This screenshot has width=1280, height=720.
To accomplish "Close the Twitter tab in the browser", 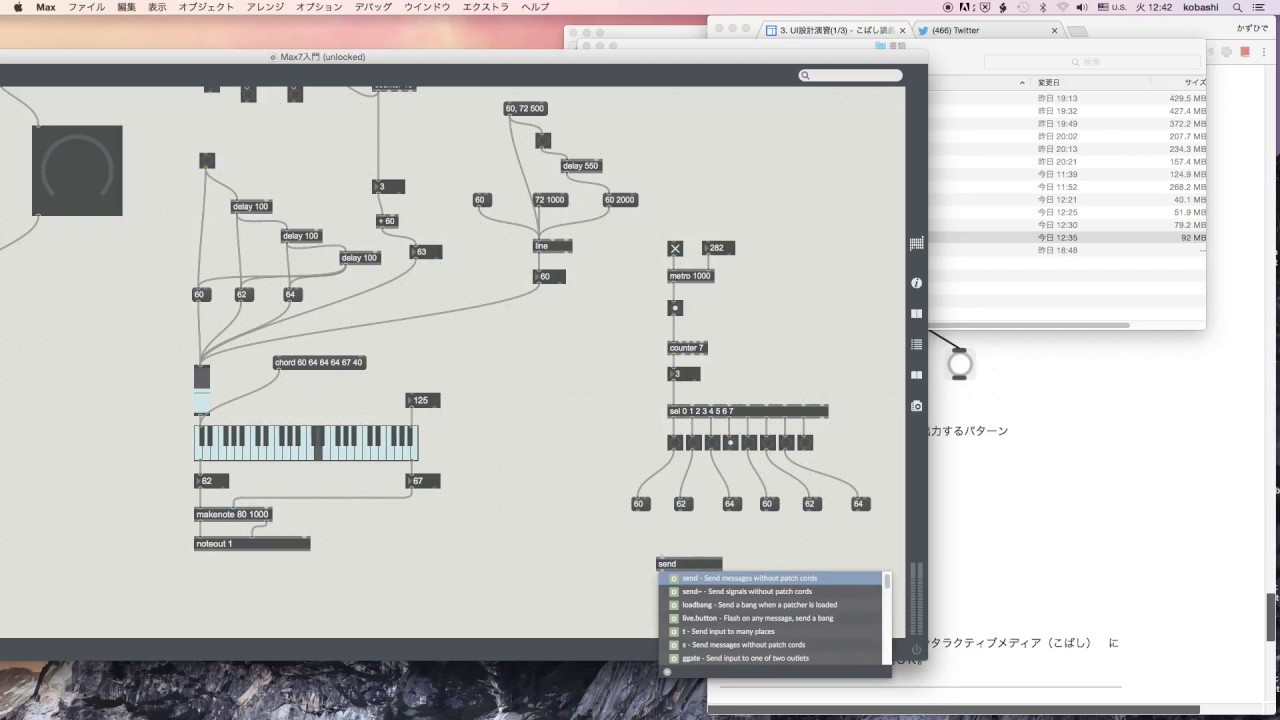I will 1054,30.
